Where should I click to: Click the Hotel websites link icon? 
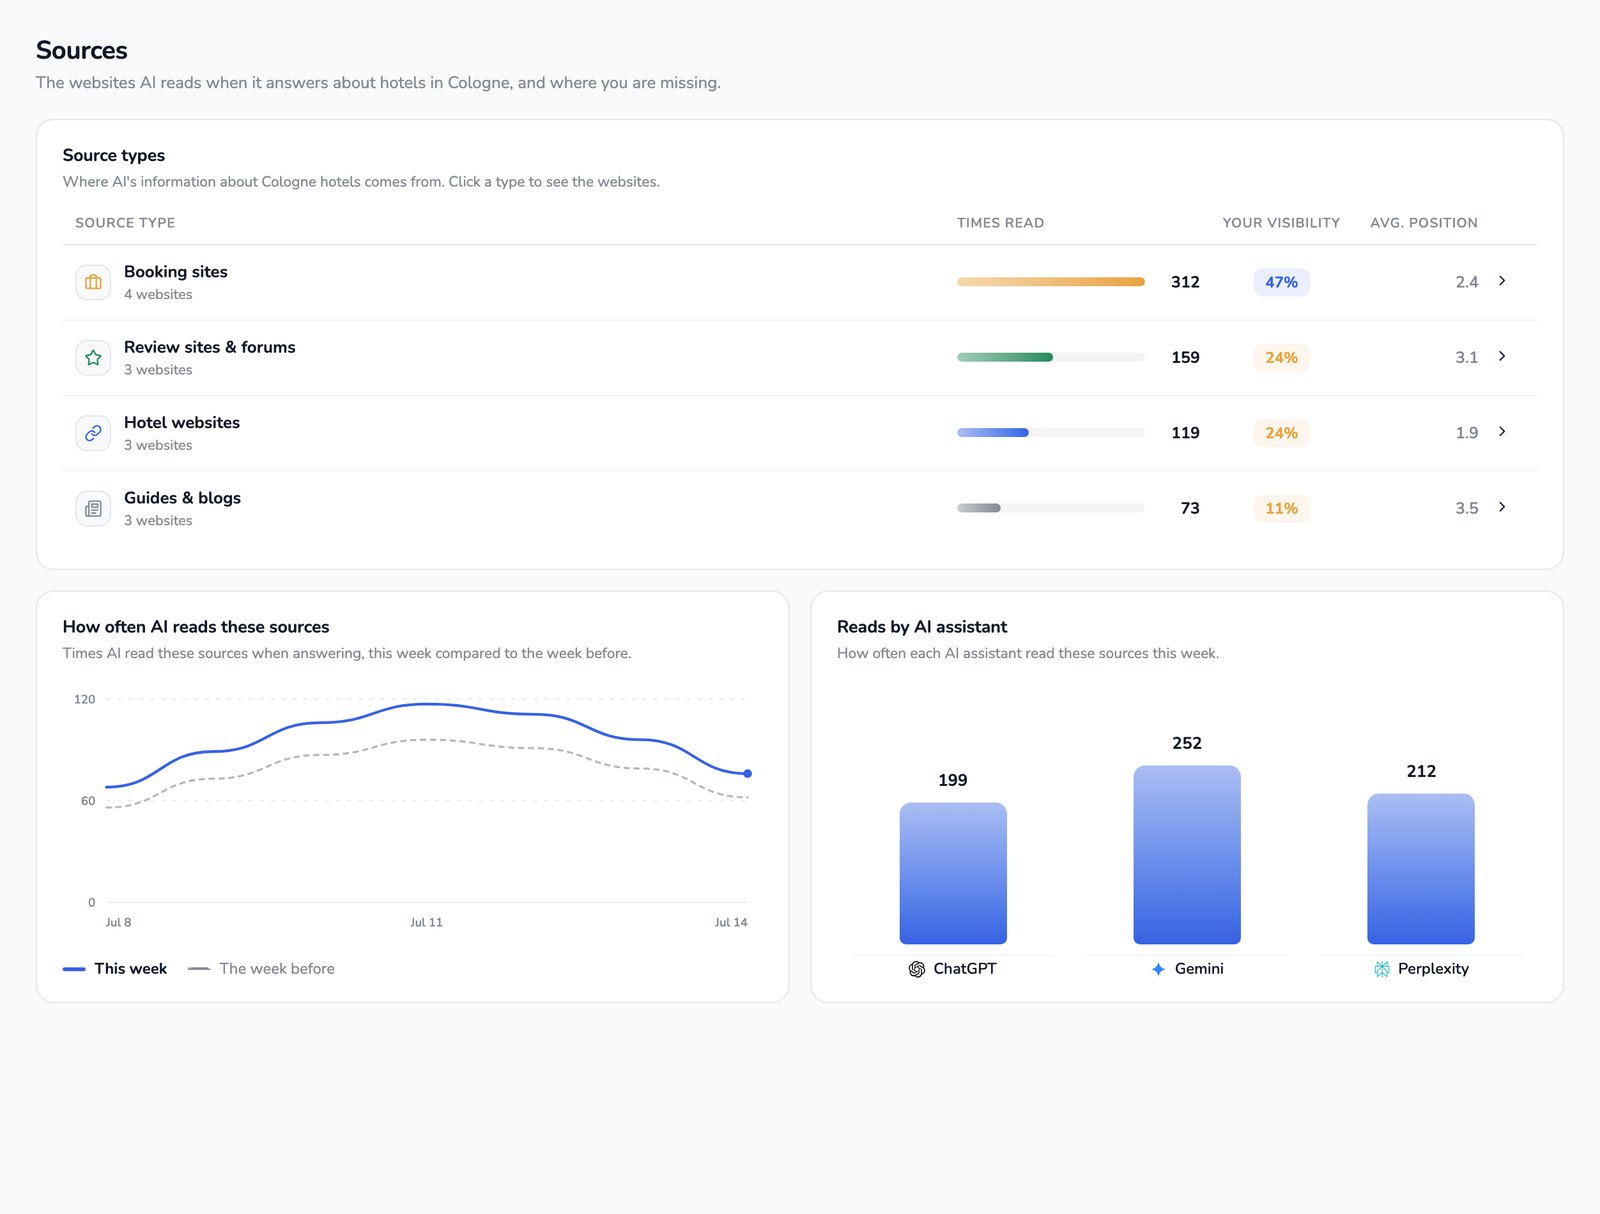(x=93, y=433)
